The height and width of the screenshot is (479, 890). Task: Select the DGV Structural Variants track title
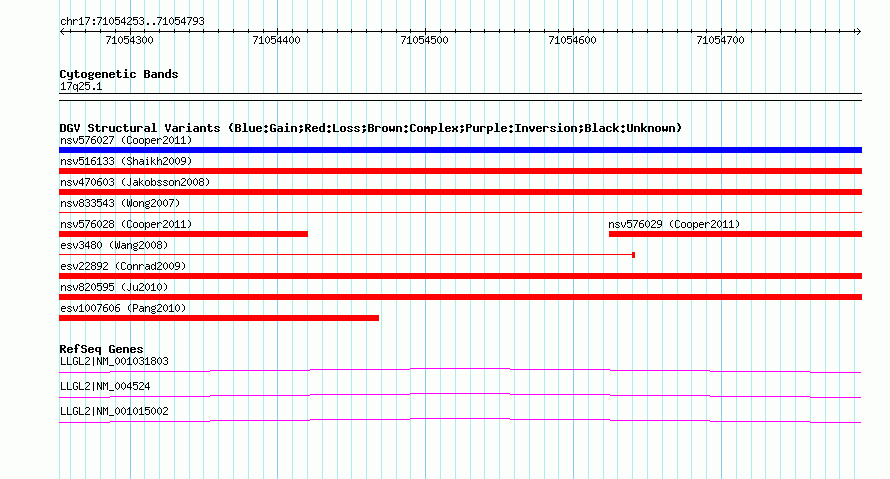[x=371, y=128]
